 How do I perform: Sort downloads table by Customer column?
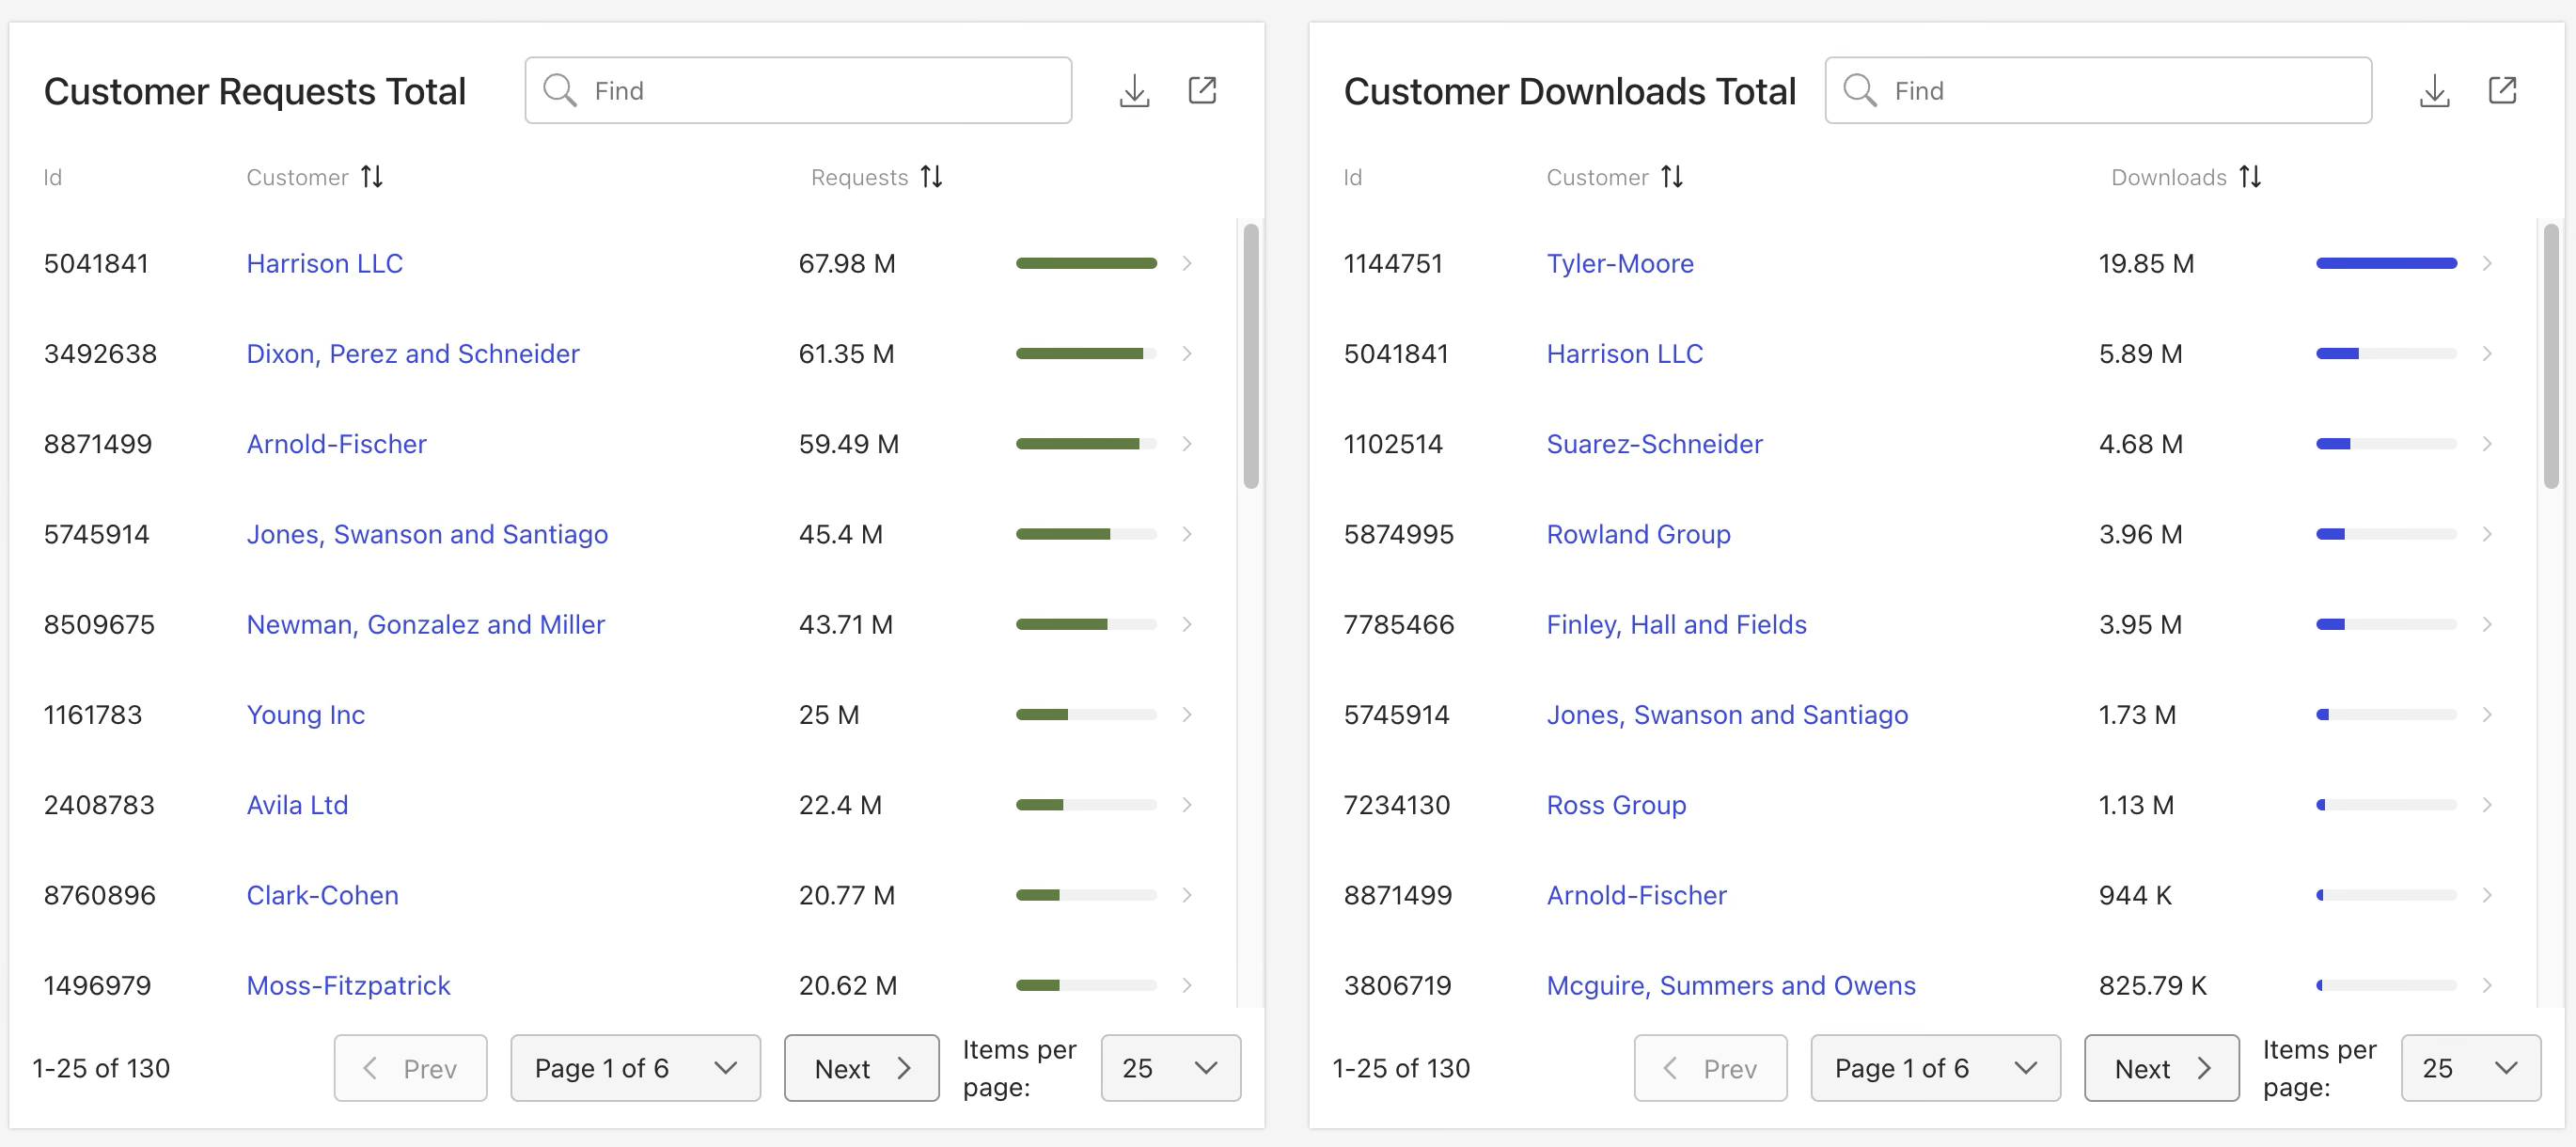click(x=1672, y=177)
